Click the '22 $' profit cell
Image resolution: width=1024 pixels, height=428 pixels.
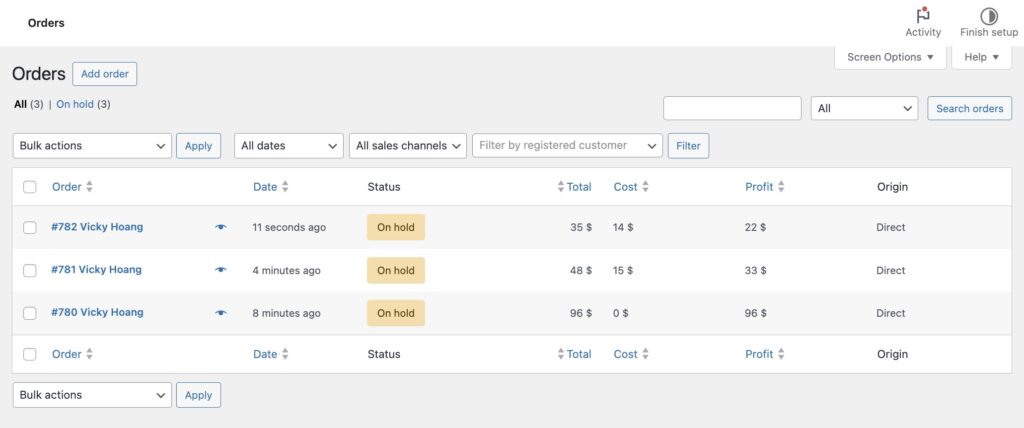tap(756, 227)
